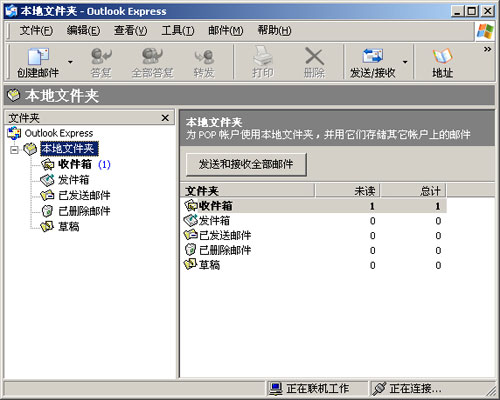The height and width of the screenshot is (400, 500).
Task: Click the 全部答复 (Reply All) icon
Action: 152,56
